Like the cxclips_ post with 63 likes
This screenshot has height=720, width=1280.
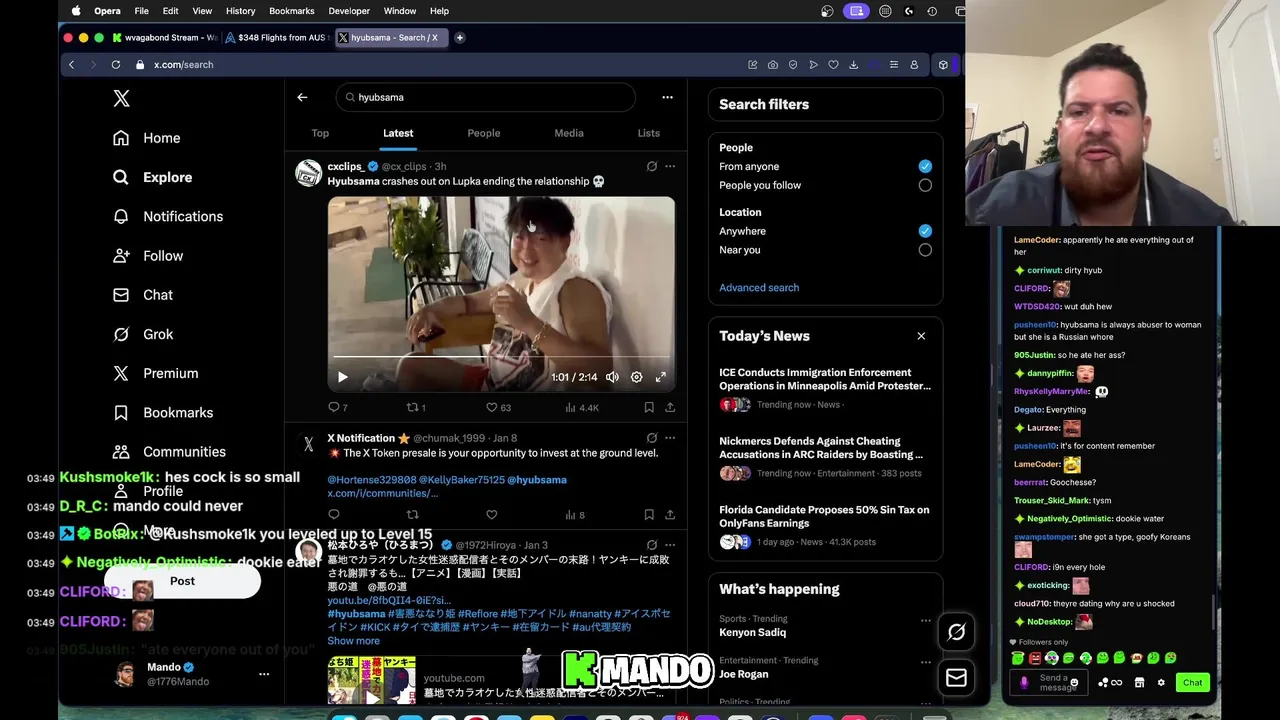(x=497, y=407)
